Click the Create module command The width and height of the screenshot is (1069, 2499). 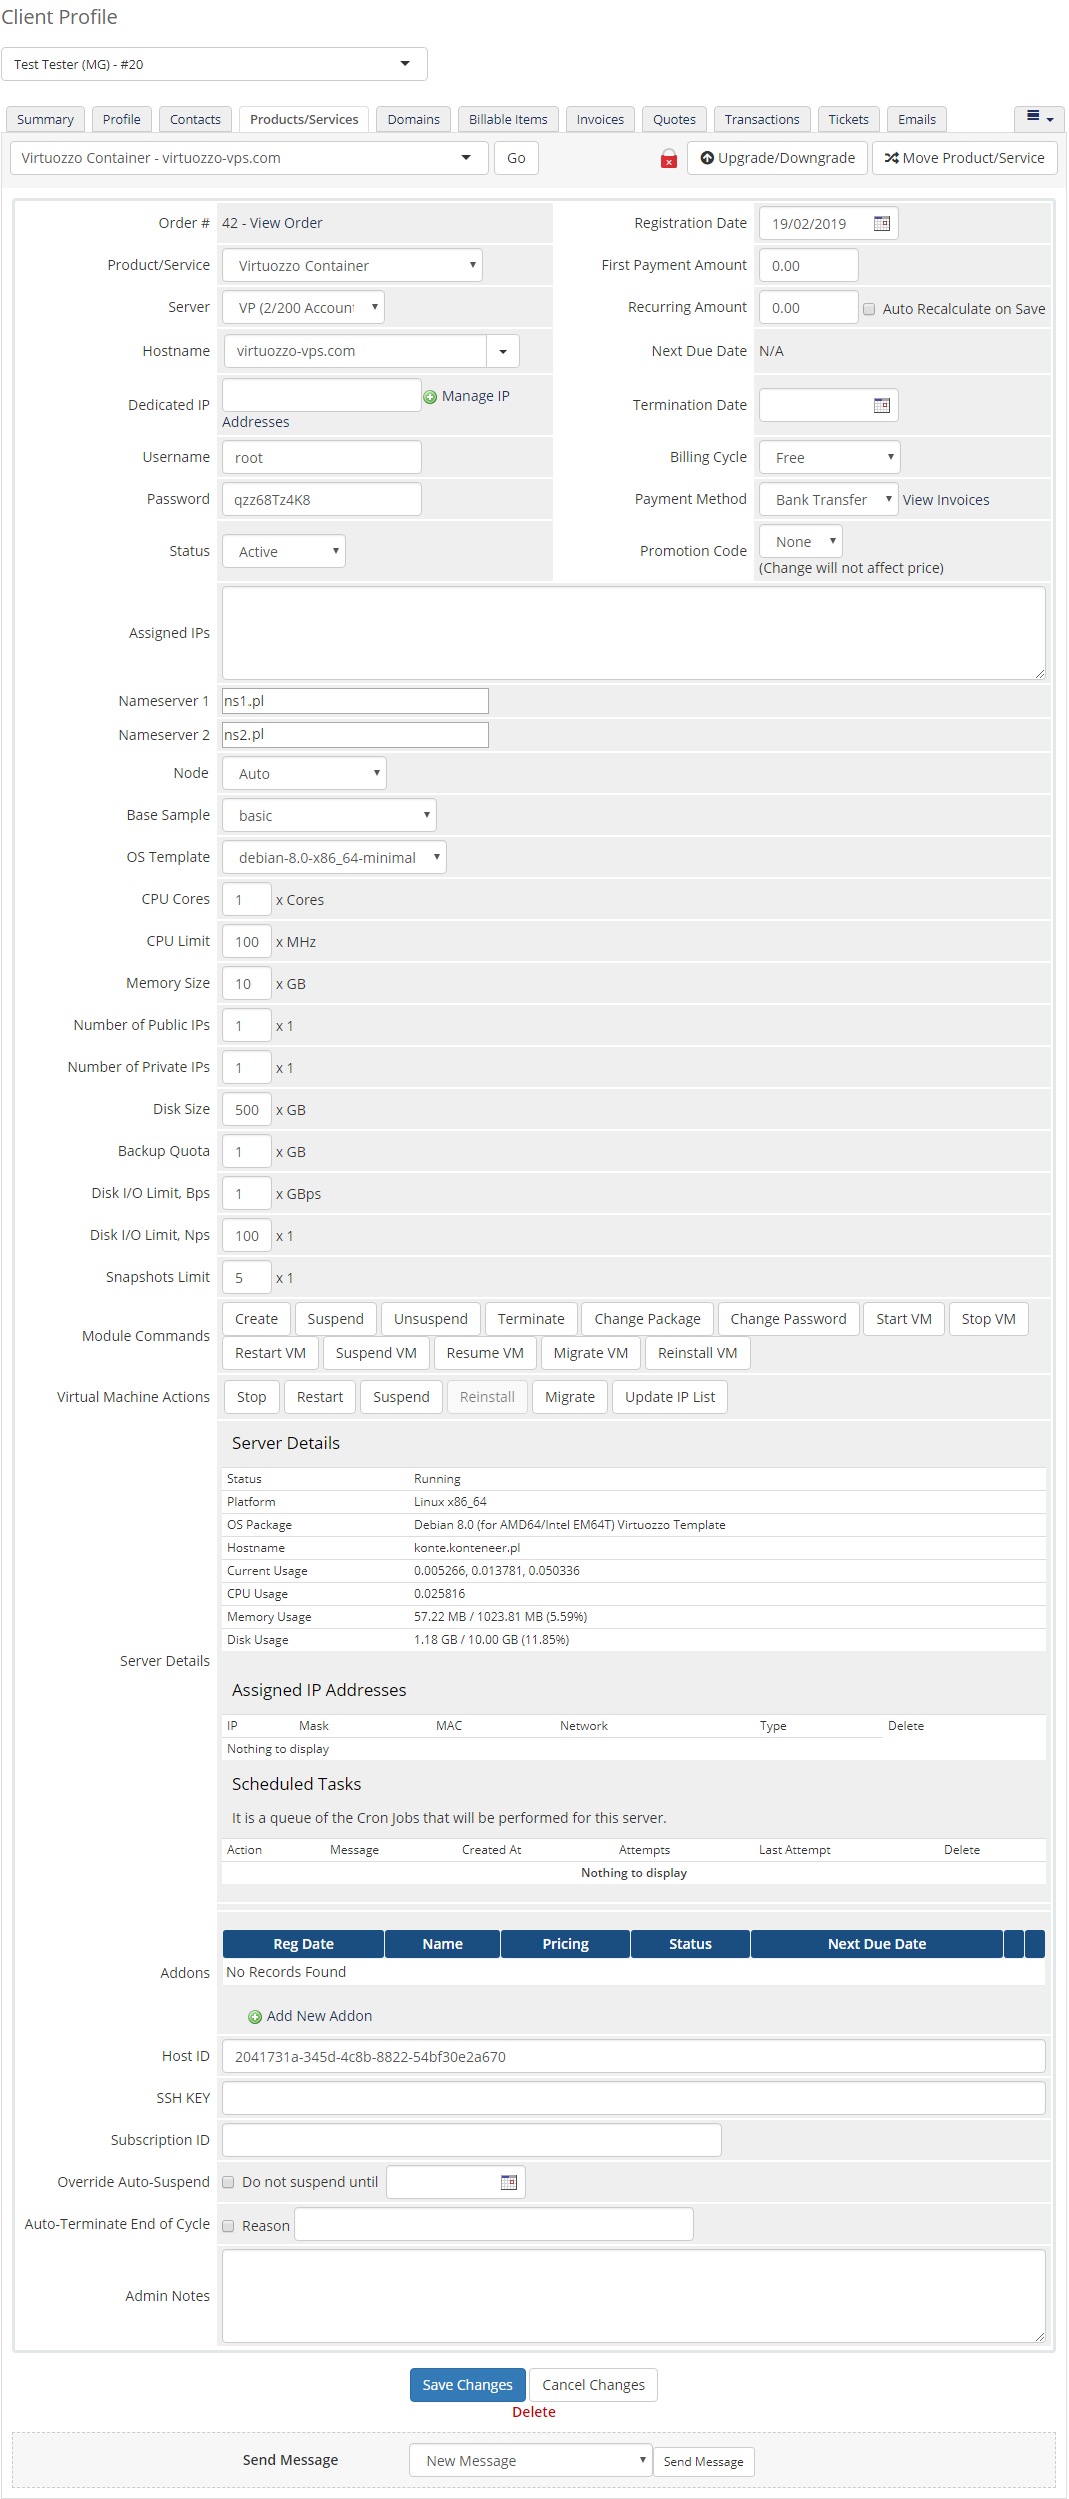pos(256,1319)
